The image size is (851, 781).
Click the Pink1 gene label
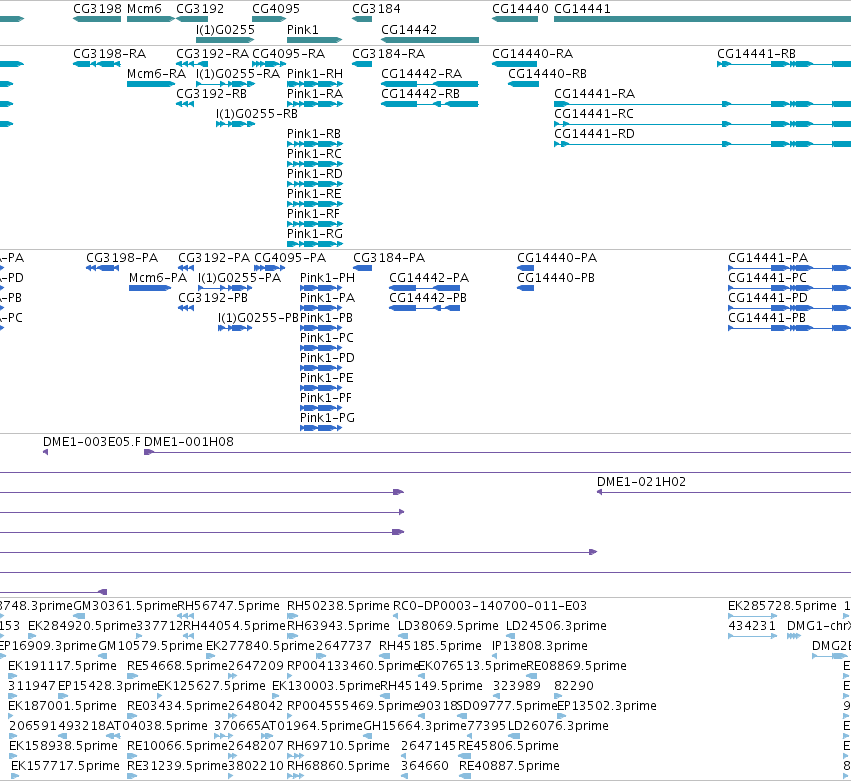(302, 29)
